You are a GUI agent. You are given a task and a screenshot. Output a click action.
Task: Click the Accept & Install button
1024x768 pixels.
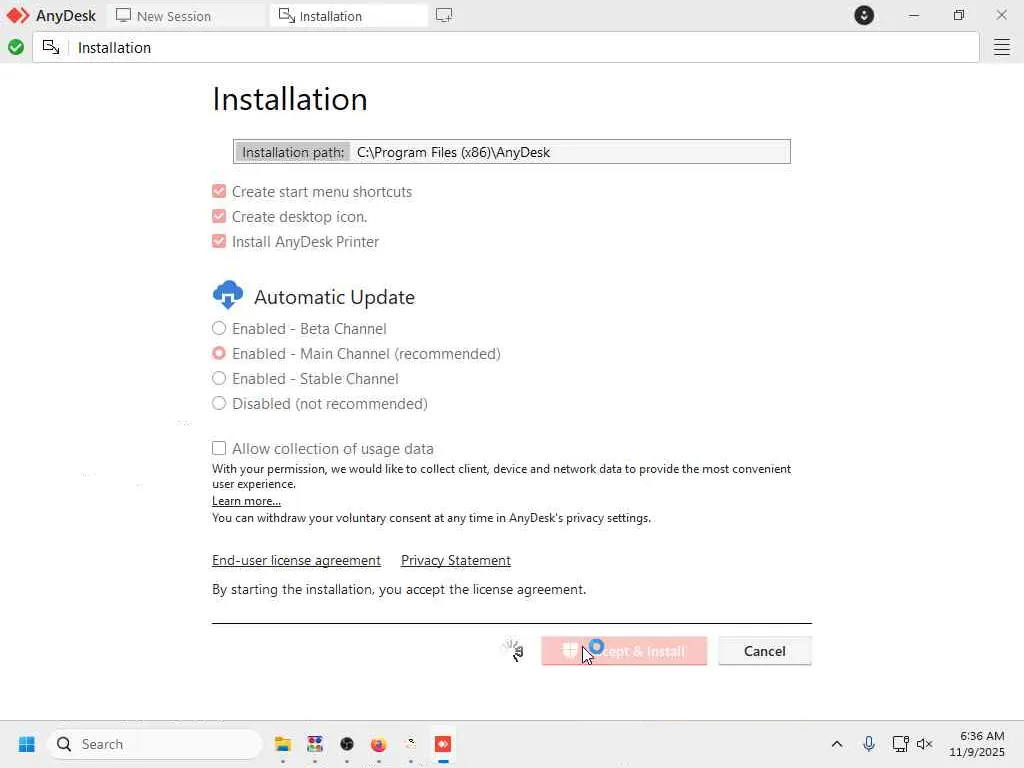[x=624, y=651]
